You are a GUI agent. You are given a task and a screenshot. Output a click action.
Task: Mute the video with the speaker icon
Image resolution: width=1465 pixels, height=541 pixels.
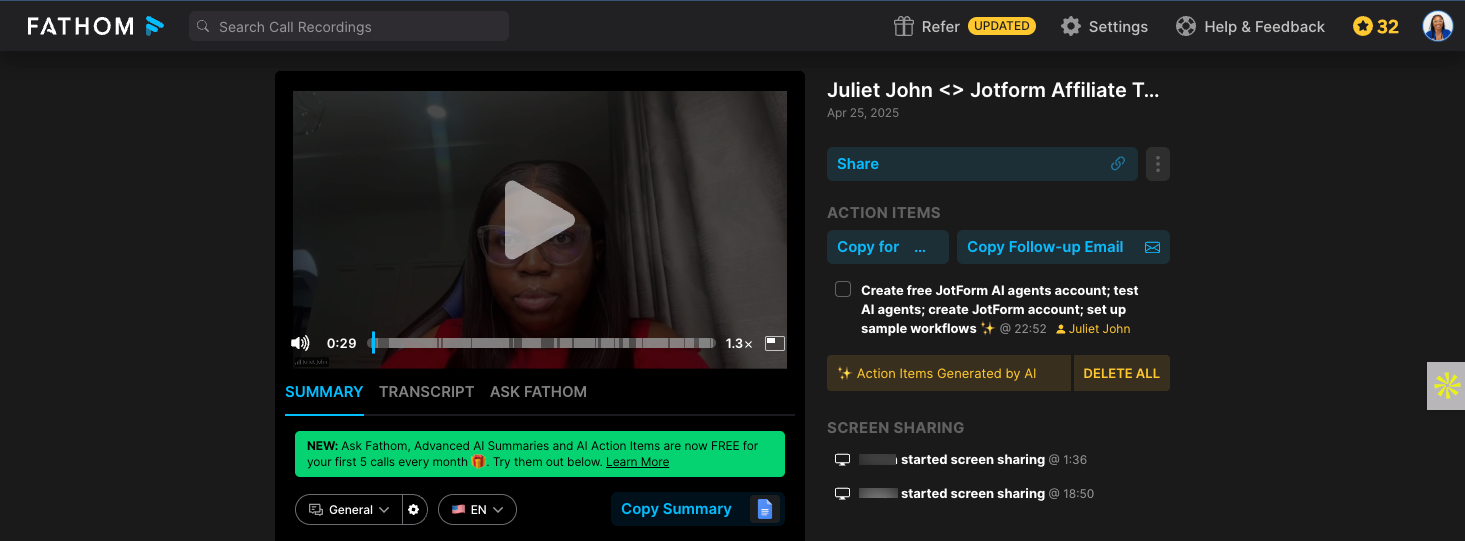300,343
